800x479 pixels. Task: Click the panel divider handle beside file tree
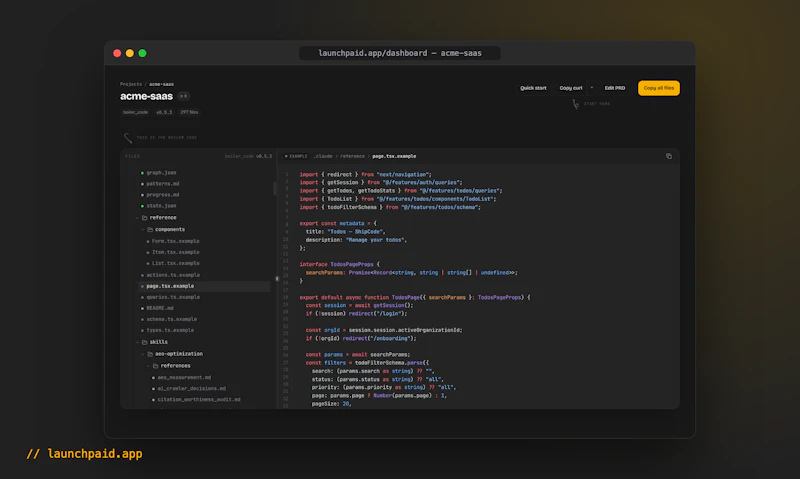(x=277, y=279)
